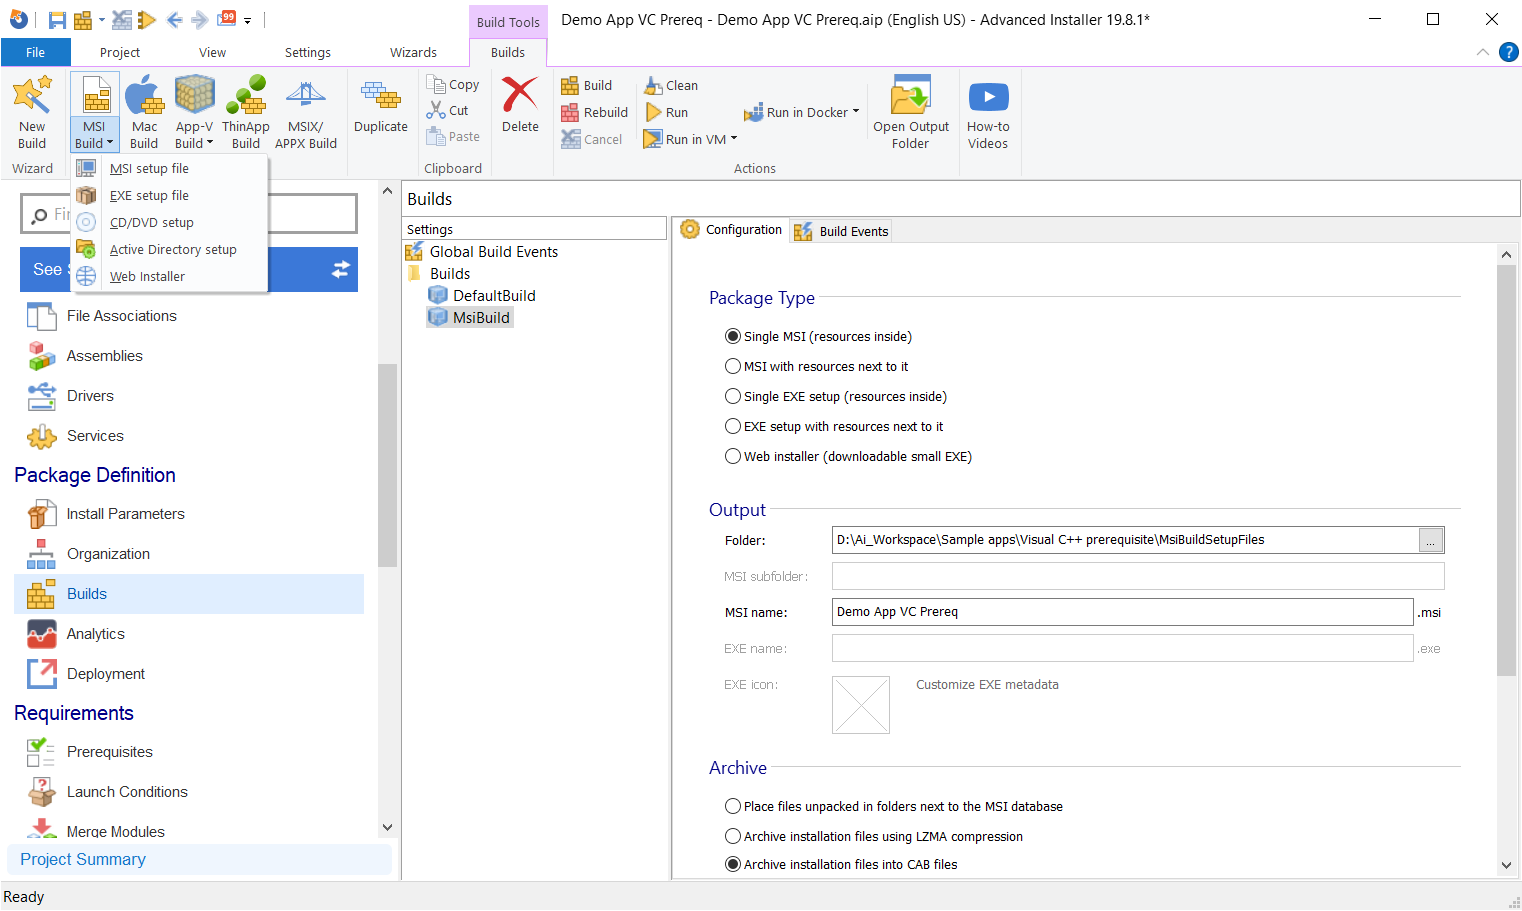The height and width of the screenshot is (911, 1522).
Task: Select Global Build Events node
Action: (x=482, y=252)
